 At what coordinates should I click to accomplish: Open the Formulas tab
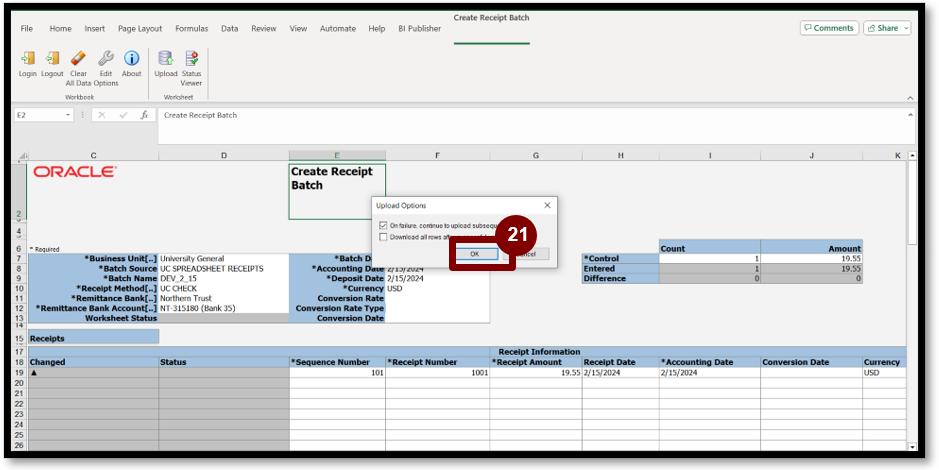coord(192,28)
